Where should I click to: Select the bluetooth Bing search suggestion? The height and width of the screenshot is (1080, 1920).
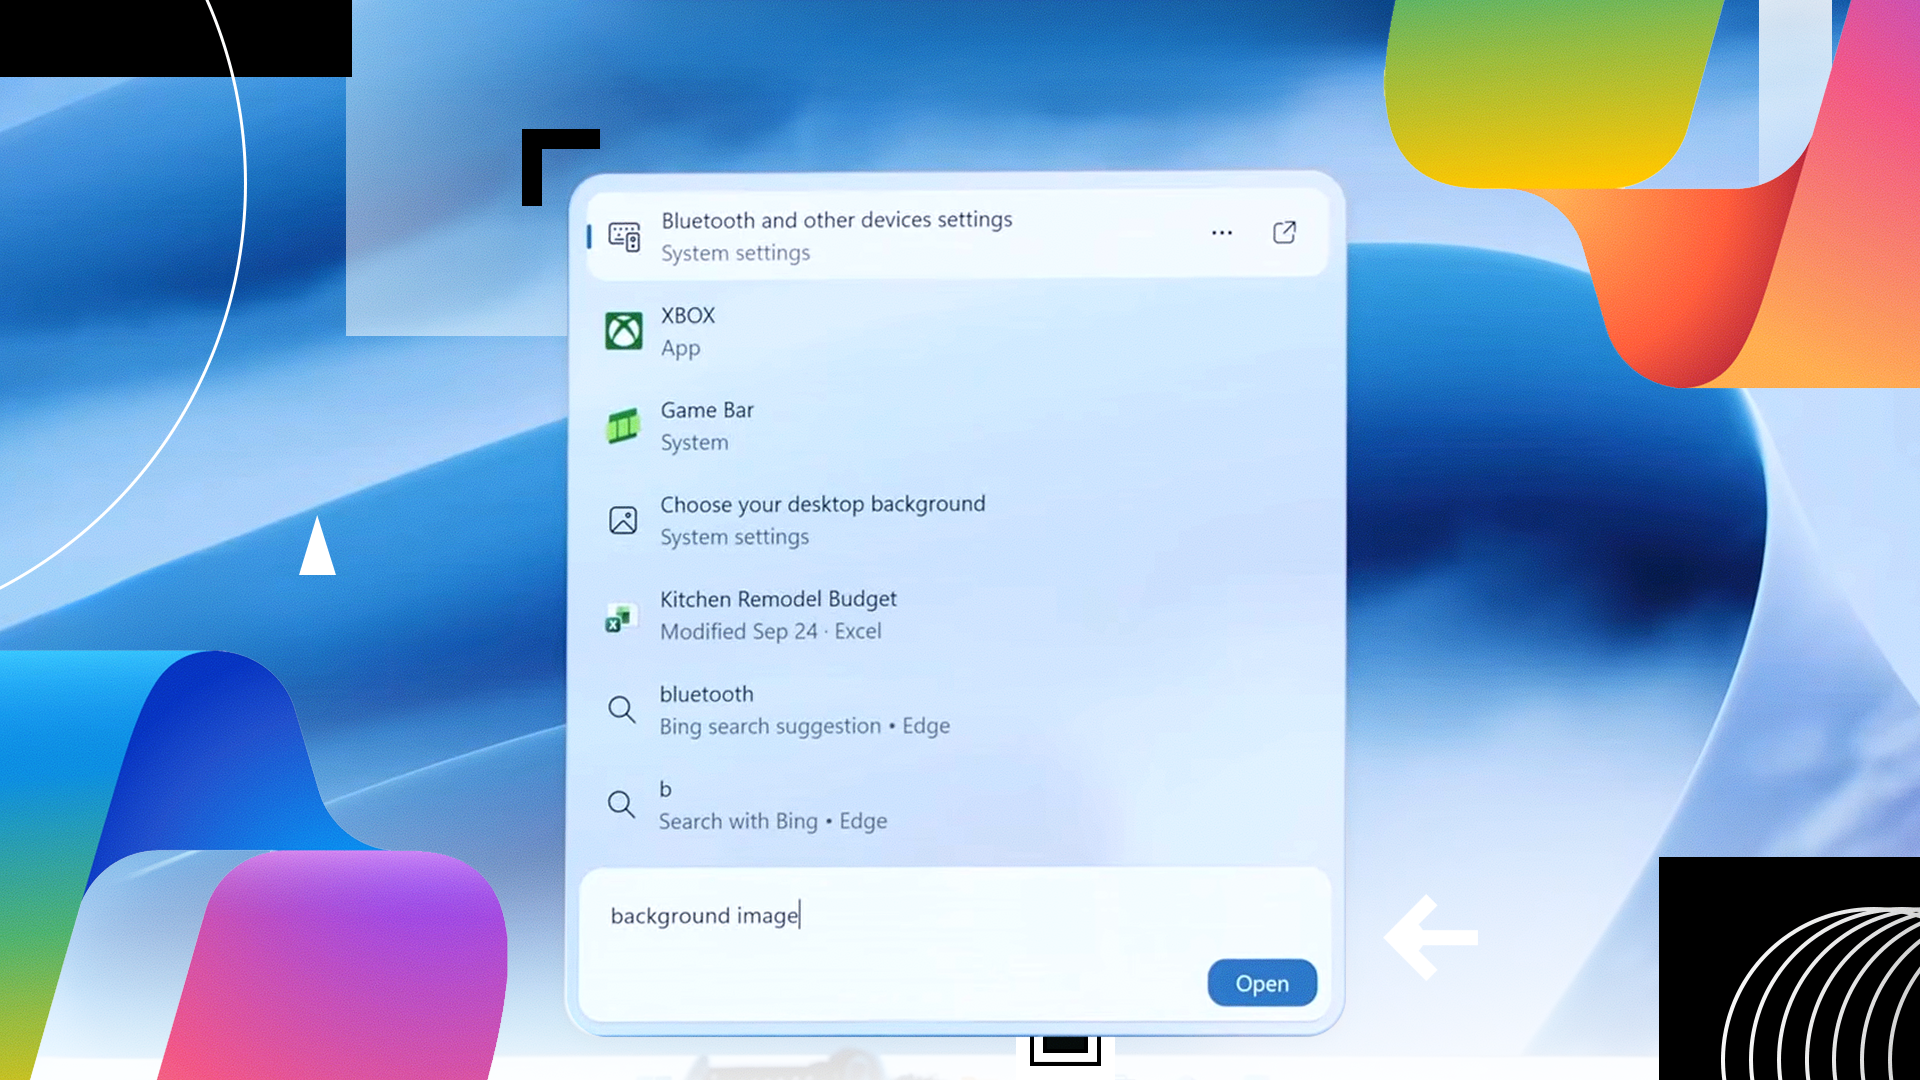957,710
